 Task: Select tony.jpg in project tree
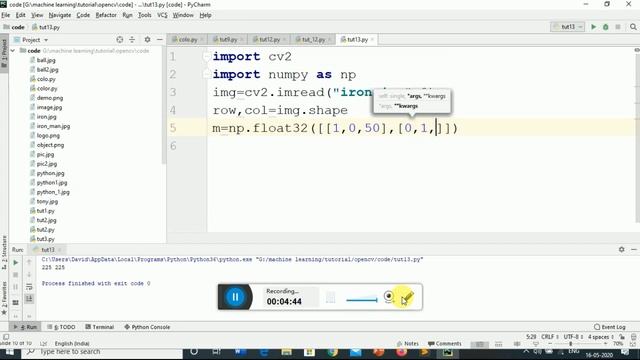(x=47, y=202)
